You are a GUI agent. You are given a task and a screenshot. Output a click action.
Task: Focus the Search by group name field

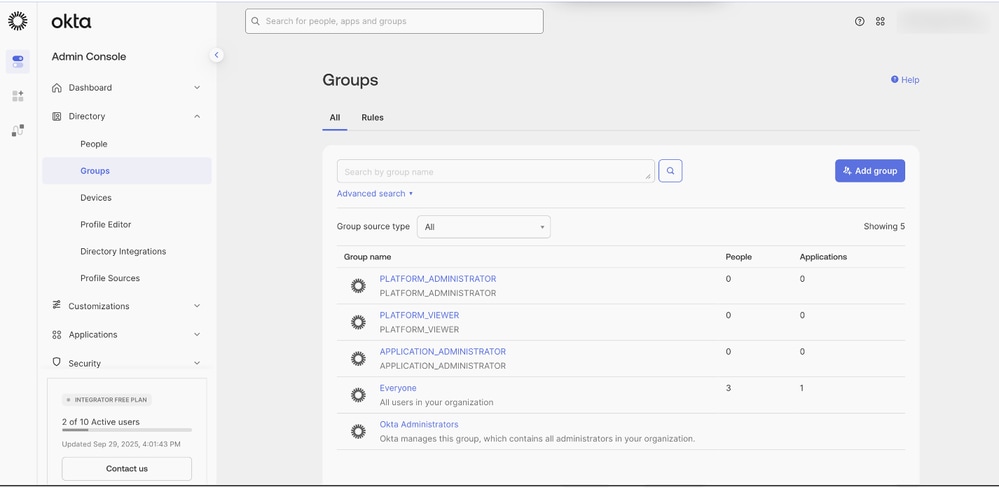pos(496,171)
